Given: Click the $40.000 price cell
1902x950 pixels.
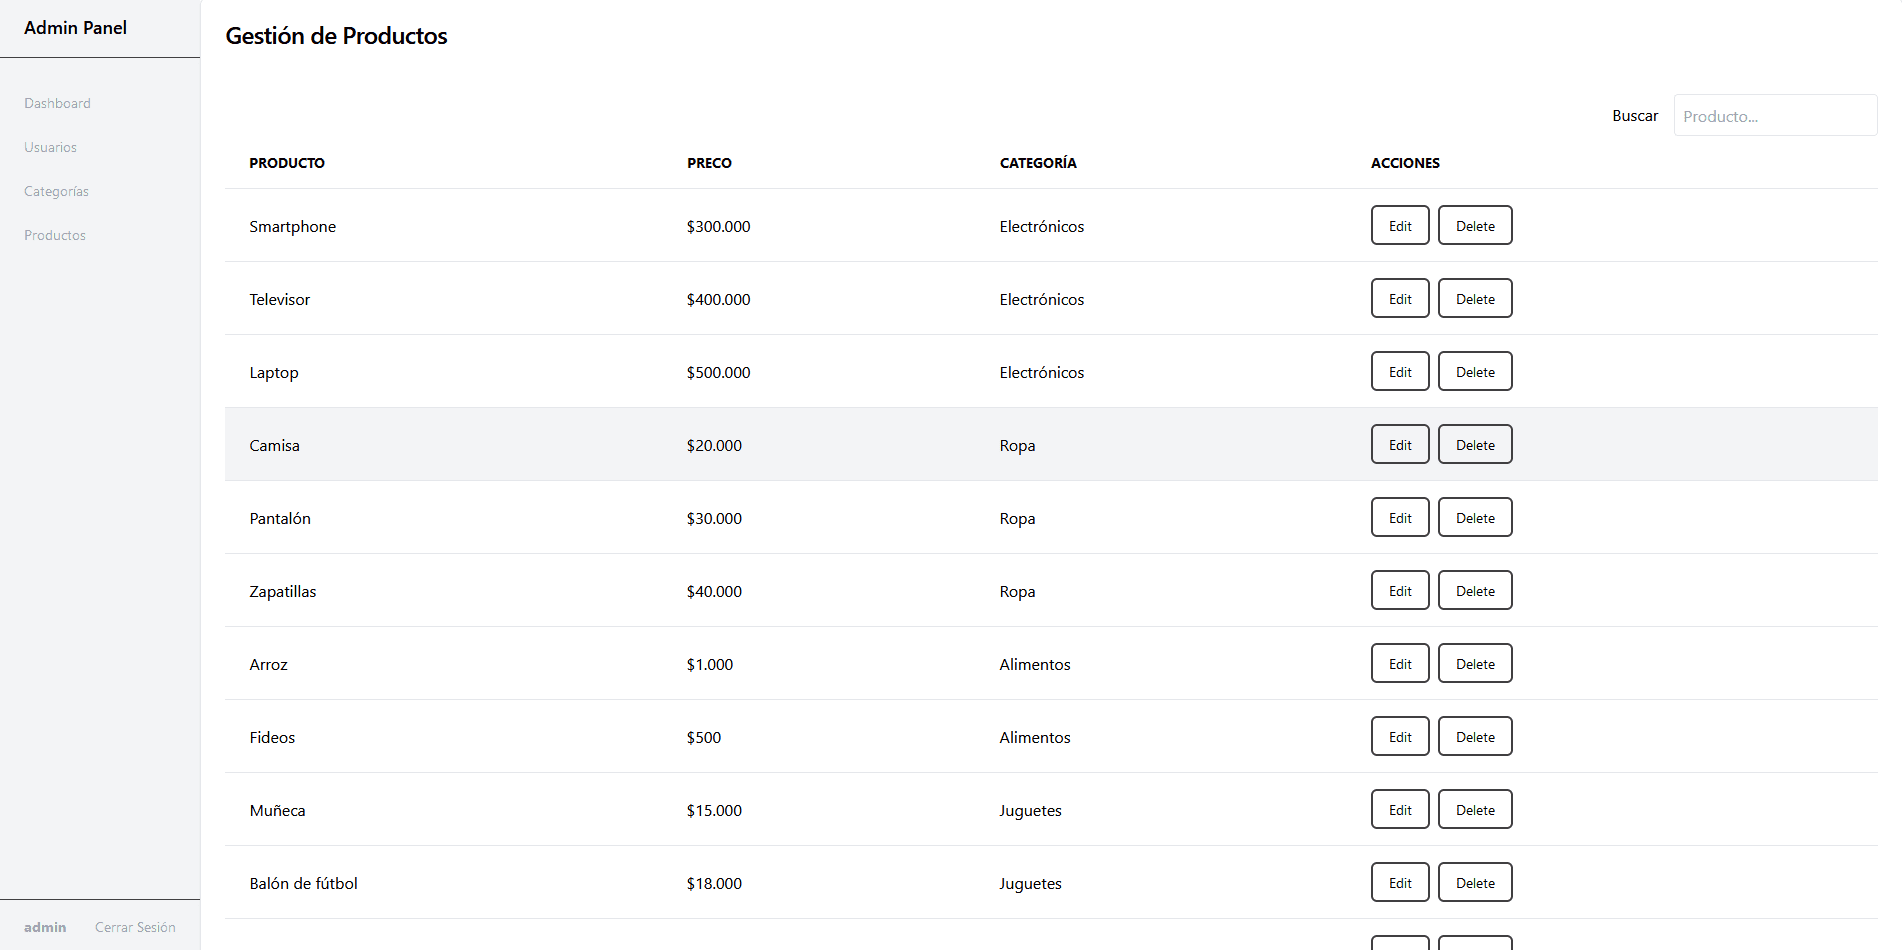Looking at the screenshot, I should click(x=714, y=592).
